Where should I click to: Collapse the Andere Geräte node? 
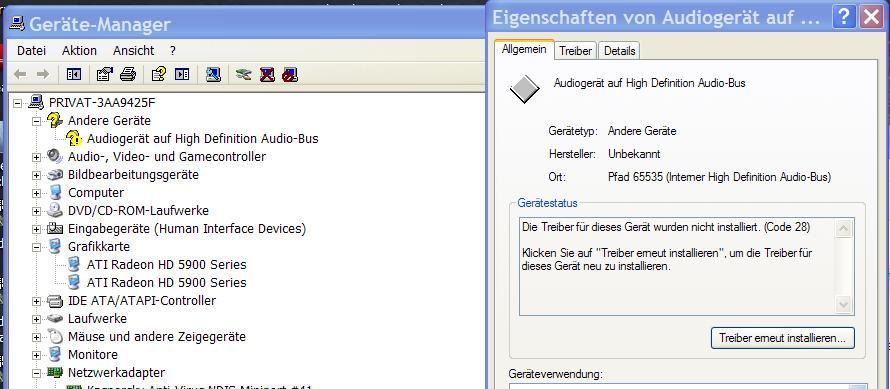36,121
